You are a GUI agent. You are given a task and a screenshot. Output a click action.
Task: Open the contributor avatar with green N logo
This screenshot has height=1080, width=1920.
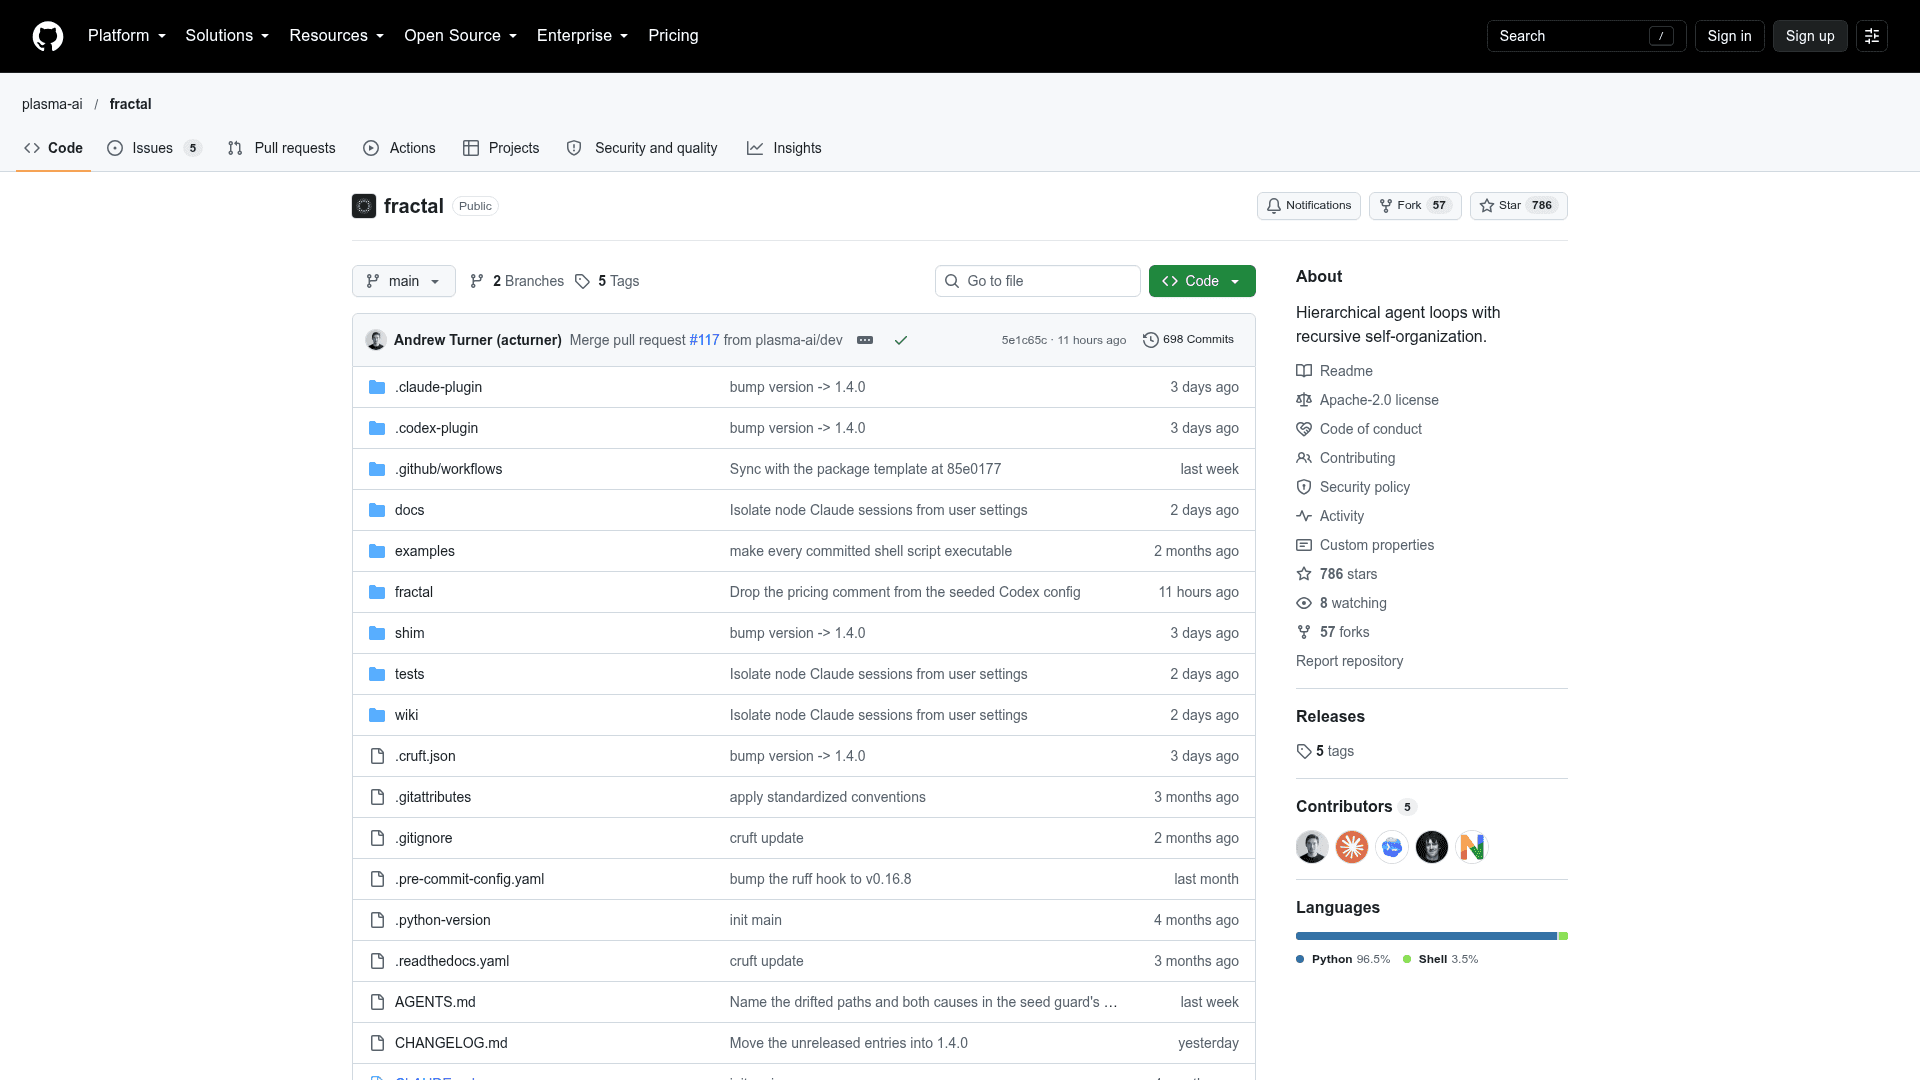[1472, 847]
